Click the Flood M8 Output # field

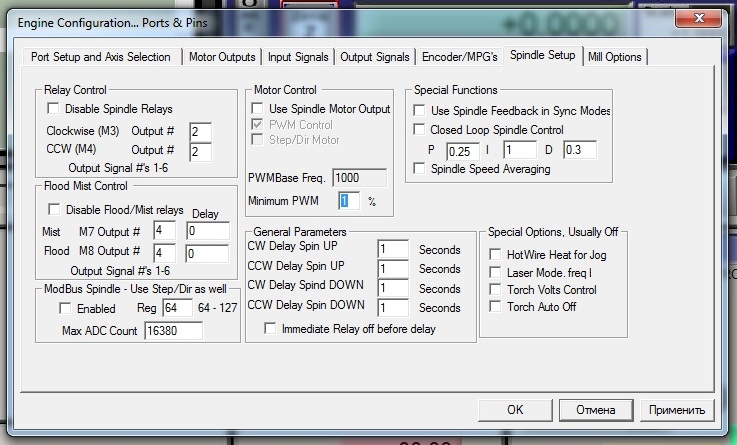click(x=165, y=253)
